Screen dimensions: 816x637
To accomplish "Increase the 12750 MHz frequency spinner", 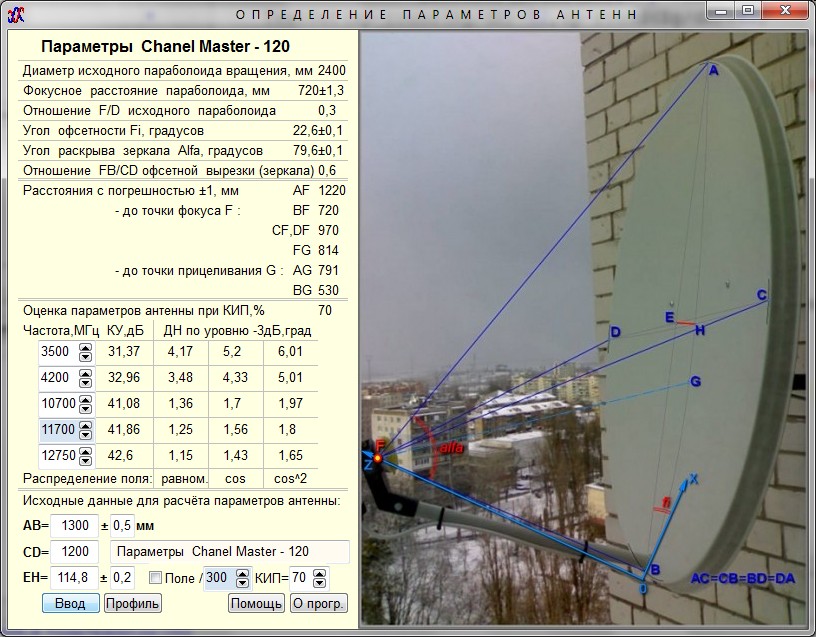I will 85,452.
